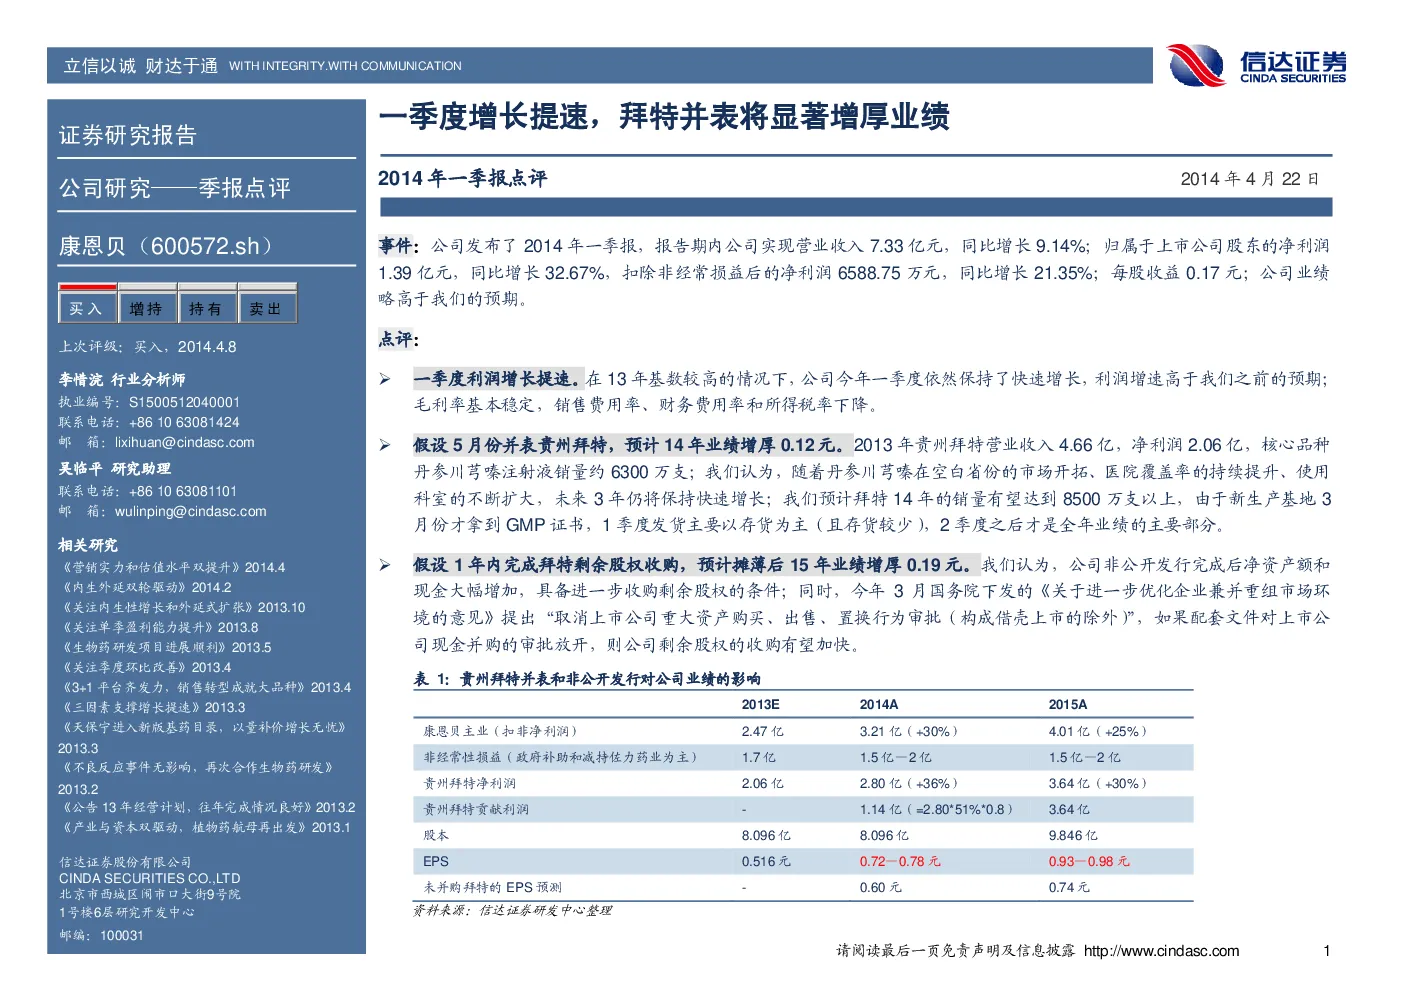Click license number S1500512040001

[184, 402]
